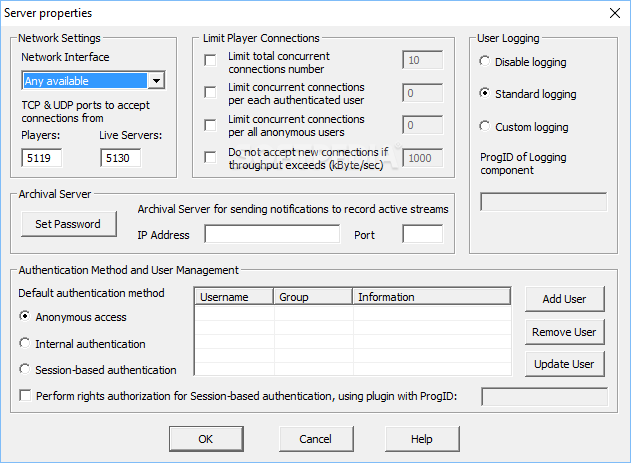Click the Remove User button
Image resolution: width=631 pixels, height=463 pixels.
tap(565, 332)
